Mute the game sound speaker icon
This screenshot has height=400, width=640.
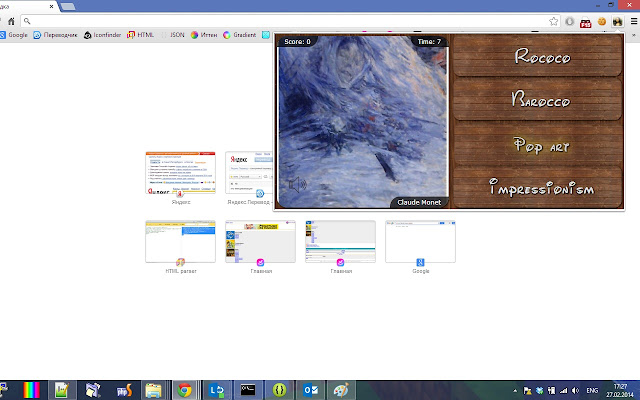(x=298, y=185)
